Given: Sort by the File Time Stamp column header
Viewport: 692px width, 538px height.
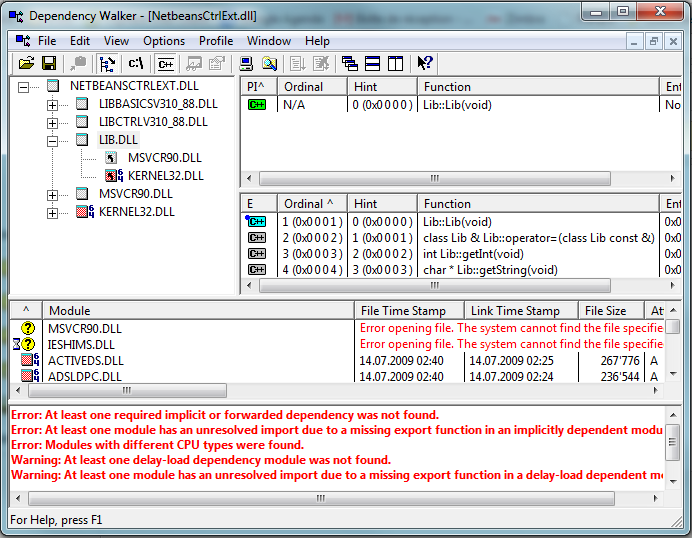Looking at the screenshot, I should point(408,311).
